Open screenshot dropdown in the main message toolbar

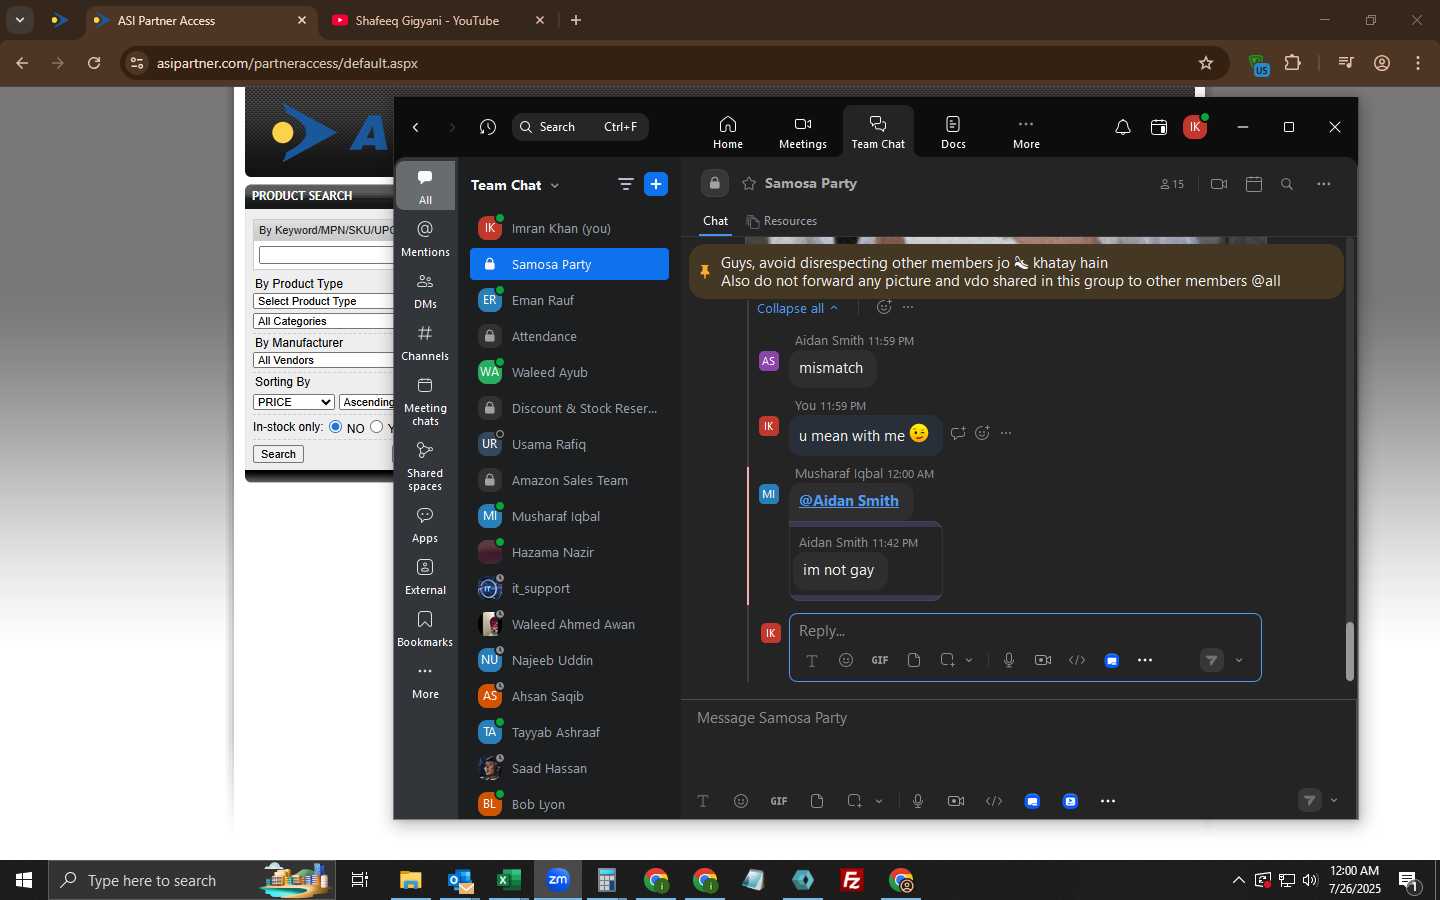879,801
